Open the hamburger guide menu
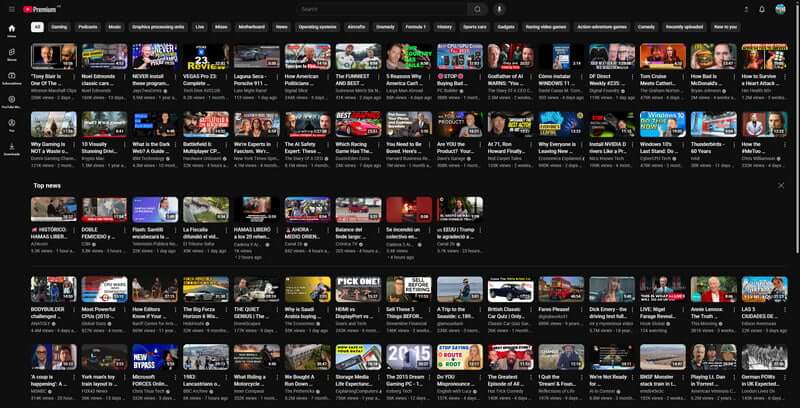Viewport: 800px width, 408px height. click(x=11, y=9)
